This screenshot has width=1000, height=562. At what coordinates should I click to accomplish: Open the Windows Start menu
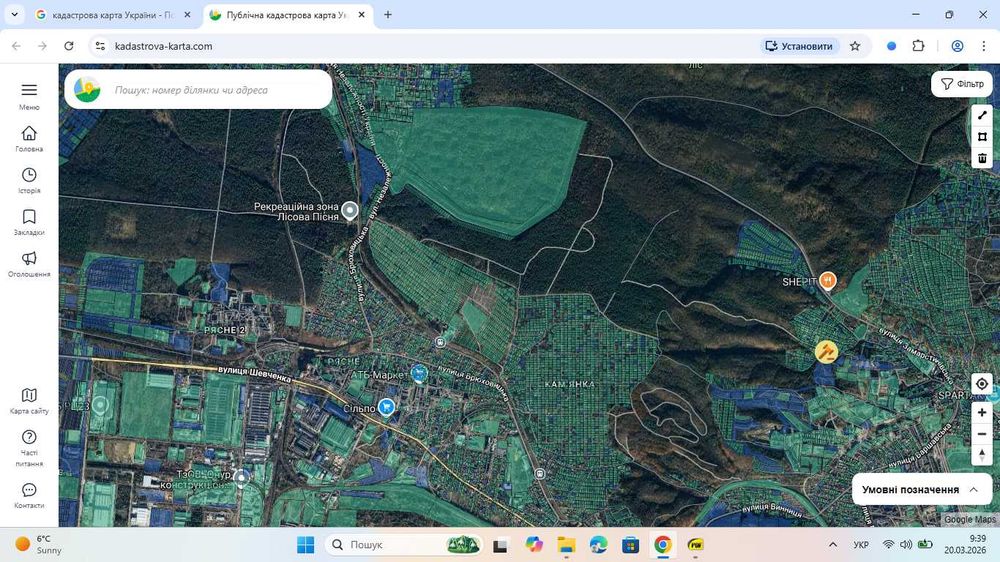tap(305, 545)
